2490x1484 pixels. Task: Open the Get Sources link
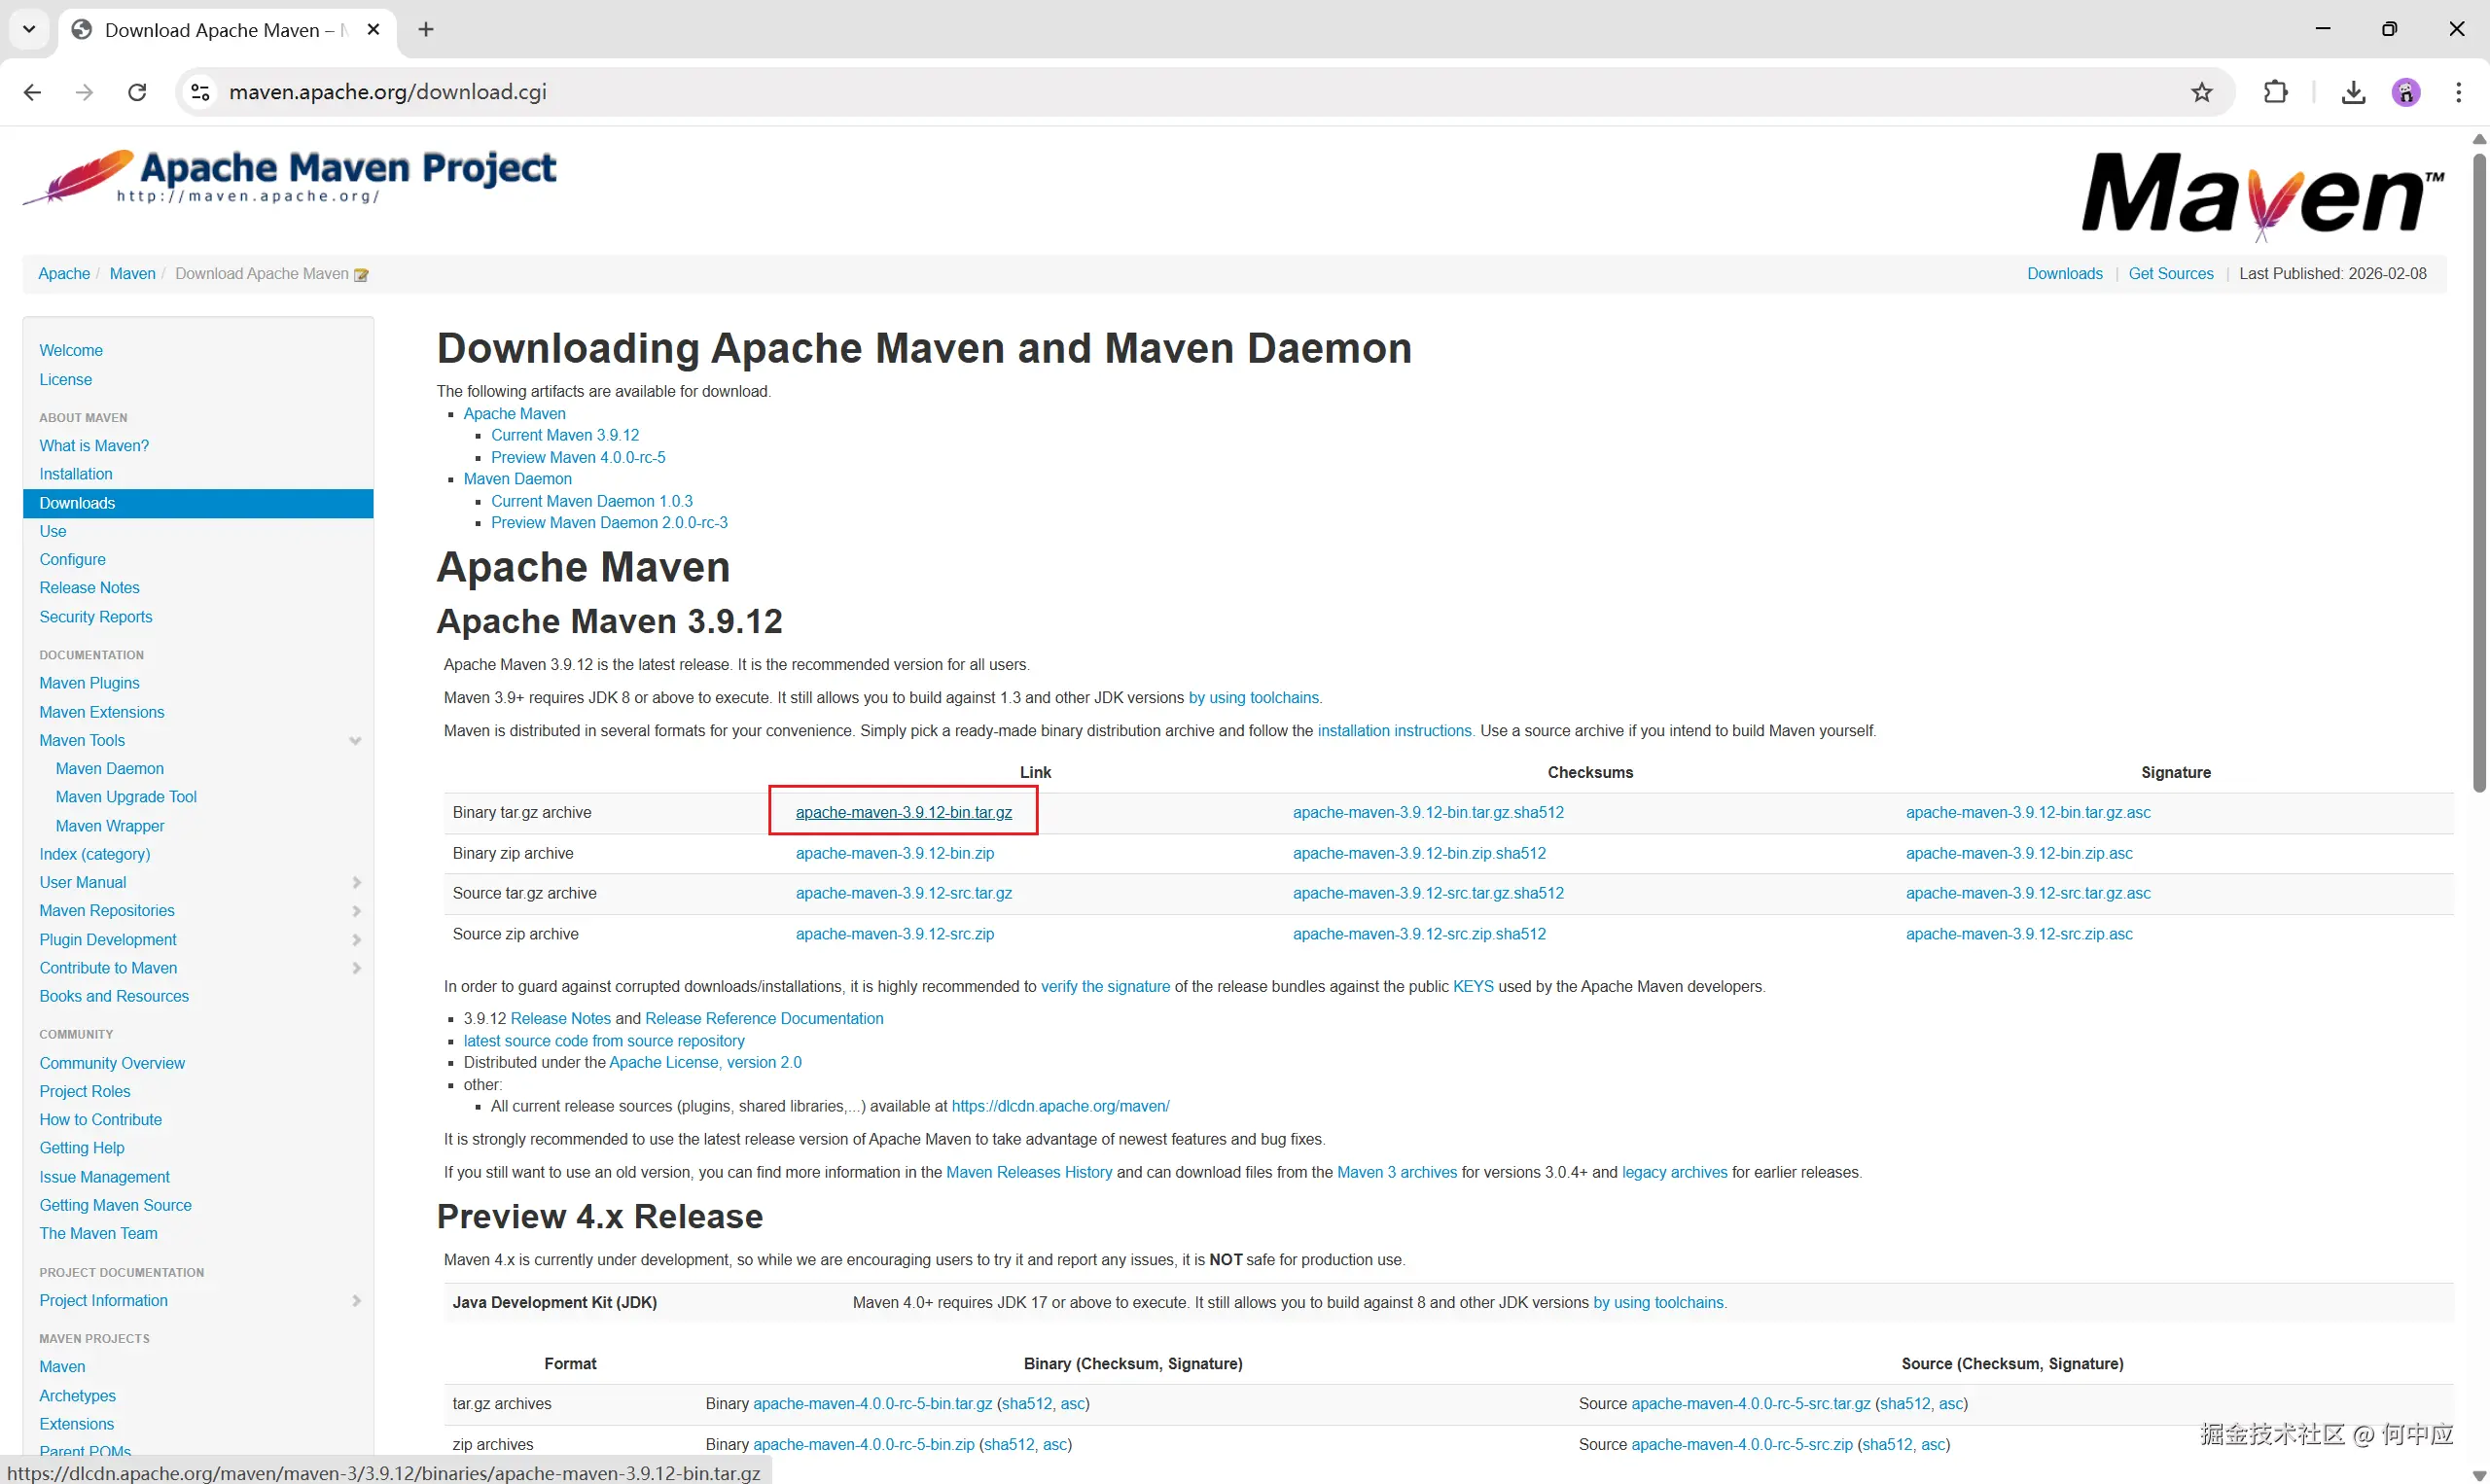pyautogui.click(x=2170, y=274)
